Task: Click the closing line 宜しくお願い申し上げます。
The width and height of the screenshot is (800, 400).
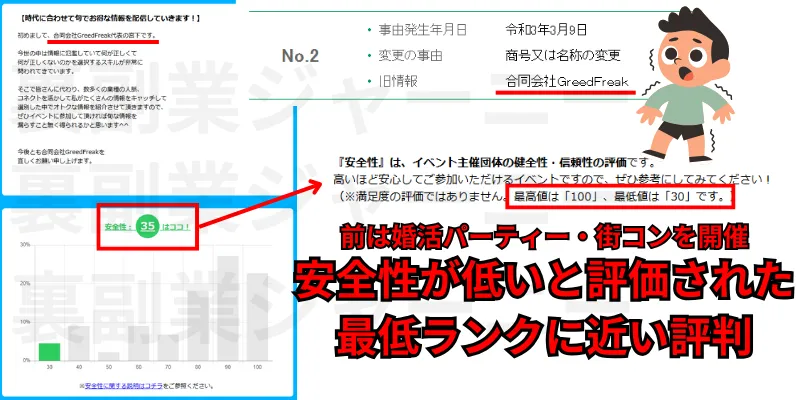Action: (x=55, y=161)
